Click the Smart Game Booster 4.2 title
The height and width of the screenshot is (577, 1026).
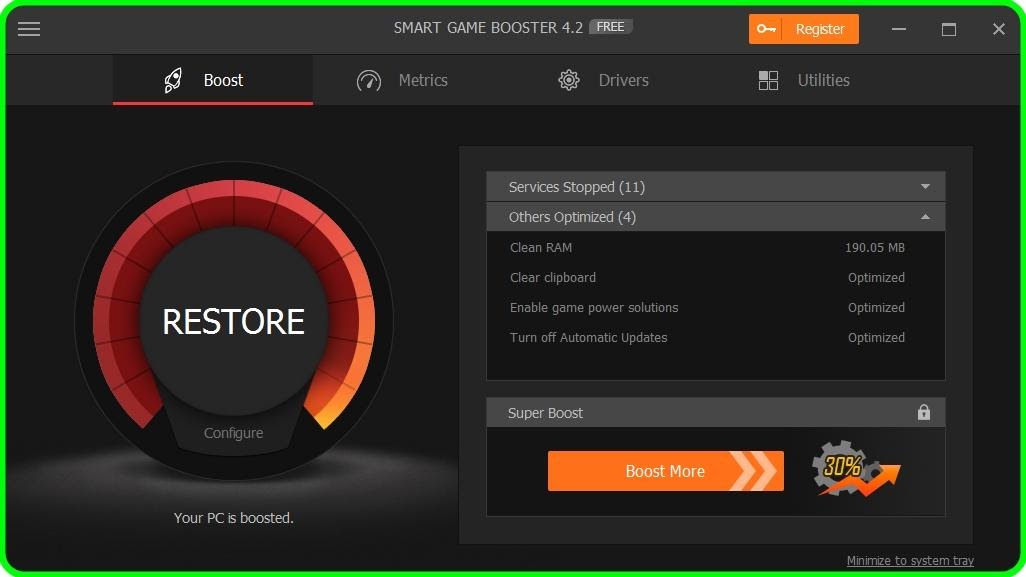click(488, 27)
